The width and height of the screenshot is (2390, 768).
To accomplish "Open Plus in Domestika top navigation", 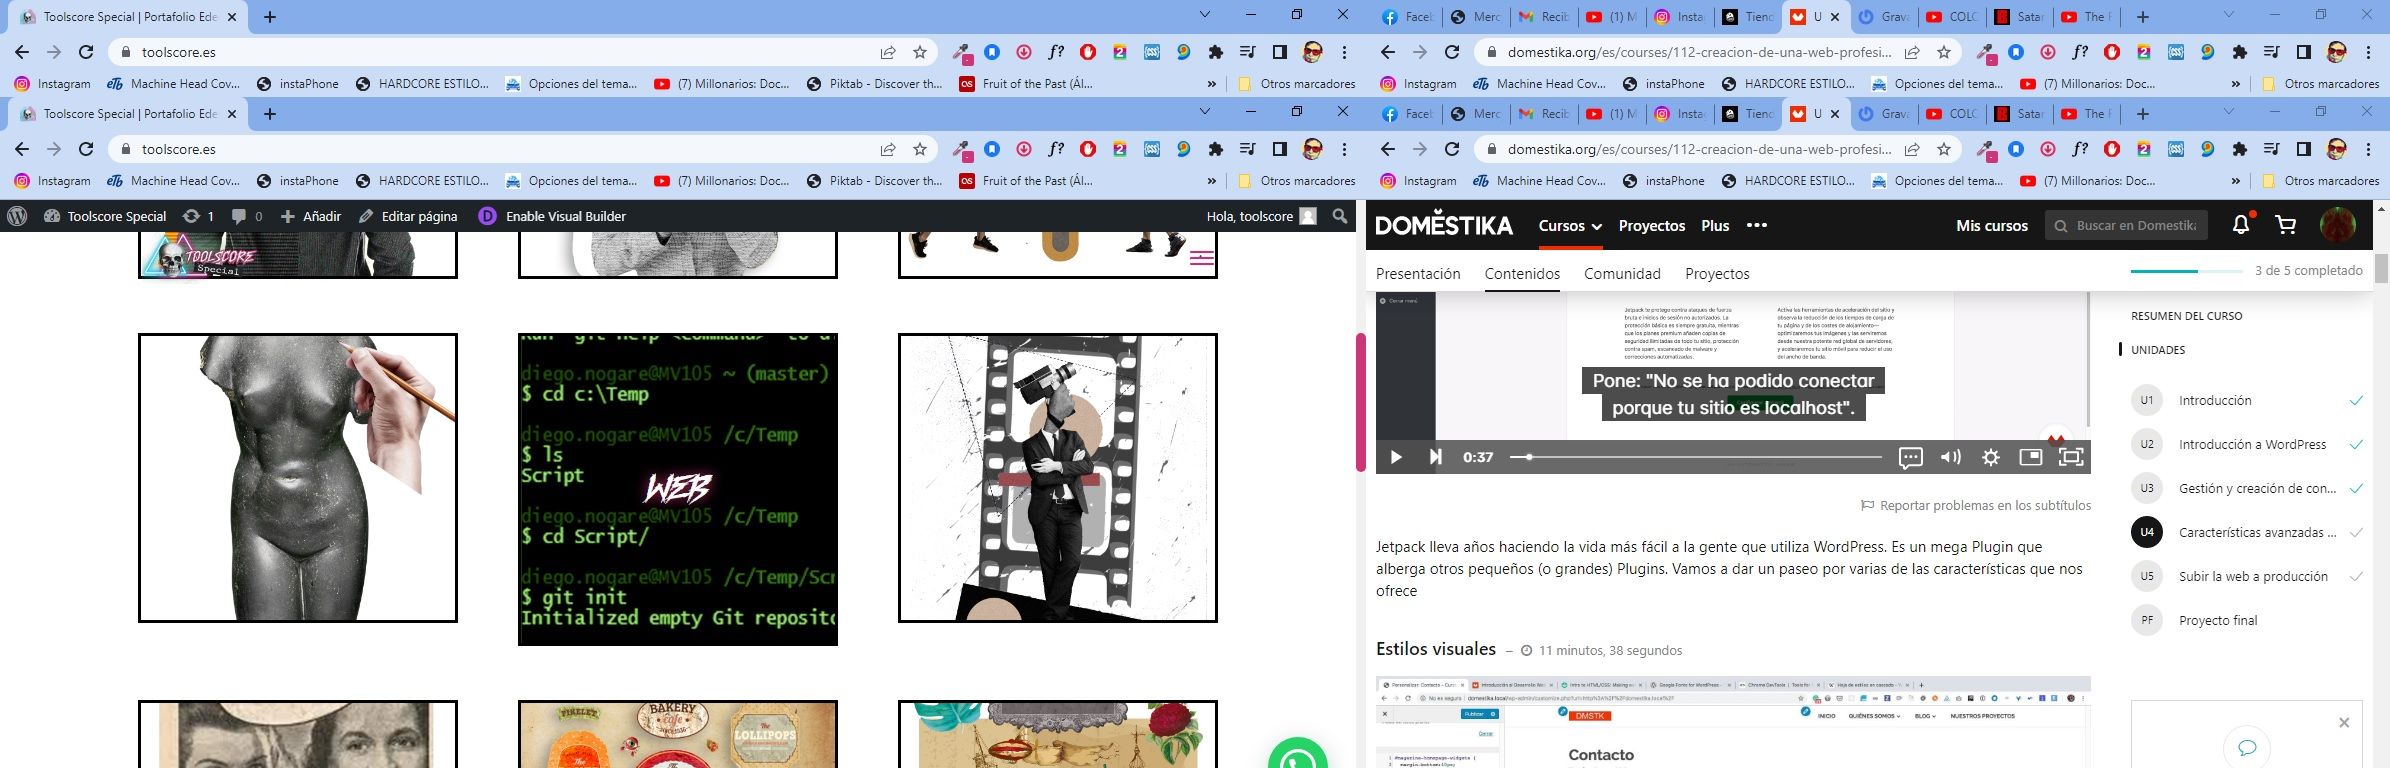I will [x=1715, y=226].
